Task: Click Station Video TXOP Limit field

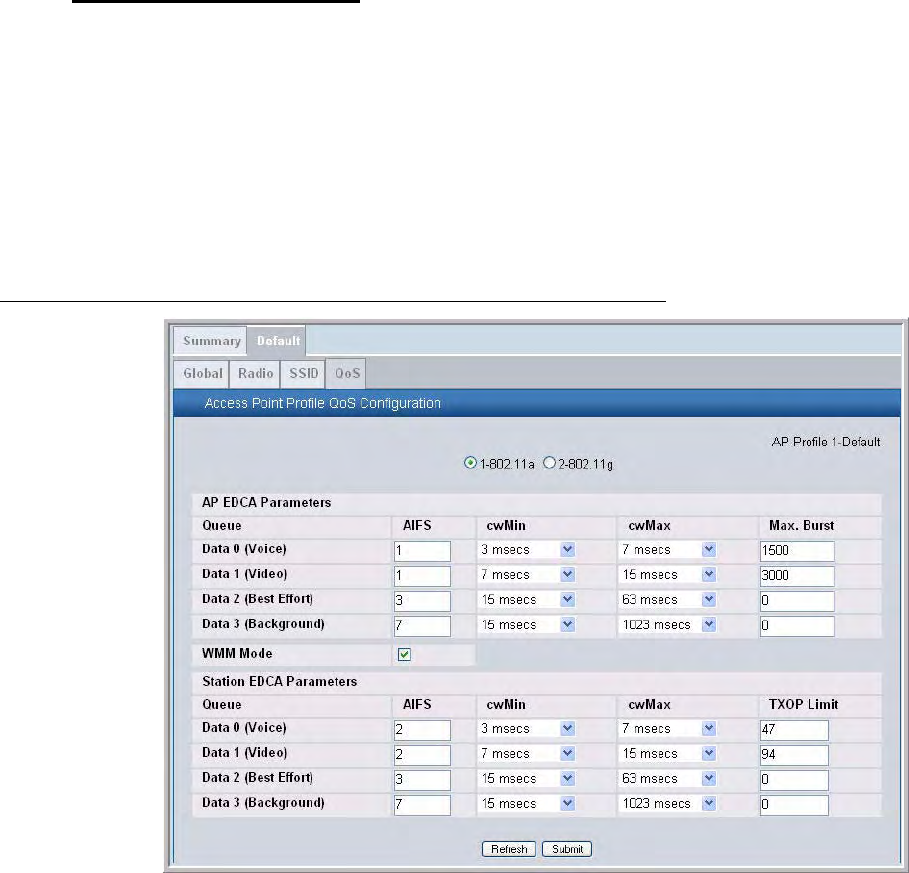Action: pyautogui.click(x=794, y=755)
